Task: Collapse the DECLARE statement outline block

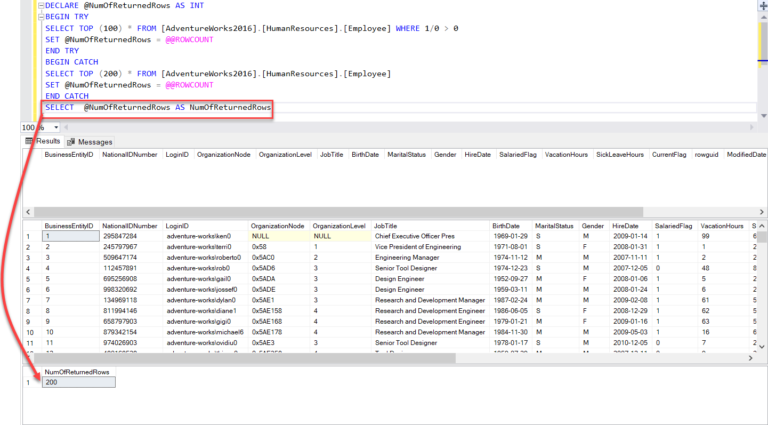Action: pos(41,6)
